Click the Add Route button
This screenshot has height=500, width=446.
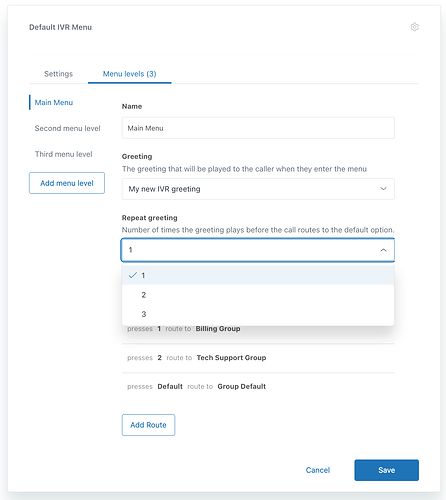pos(148,425)
